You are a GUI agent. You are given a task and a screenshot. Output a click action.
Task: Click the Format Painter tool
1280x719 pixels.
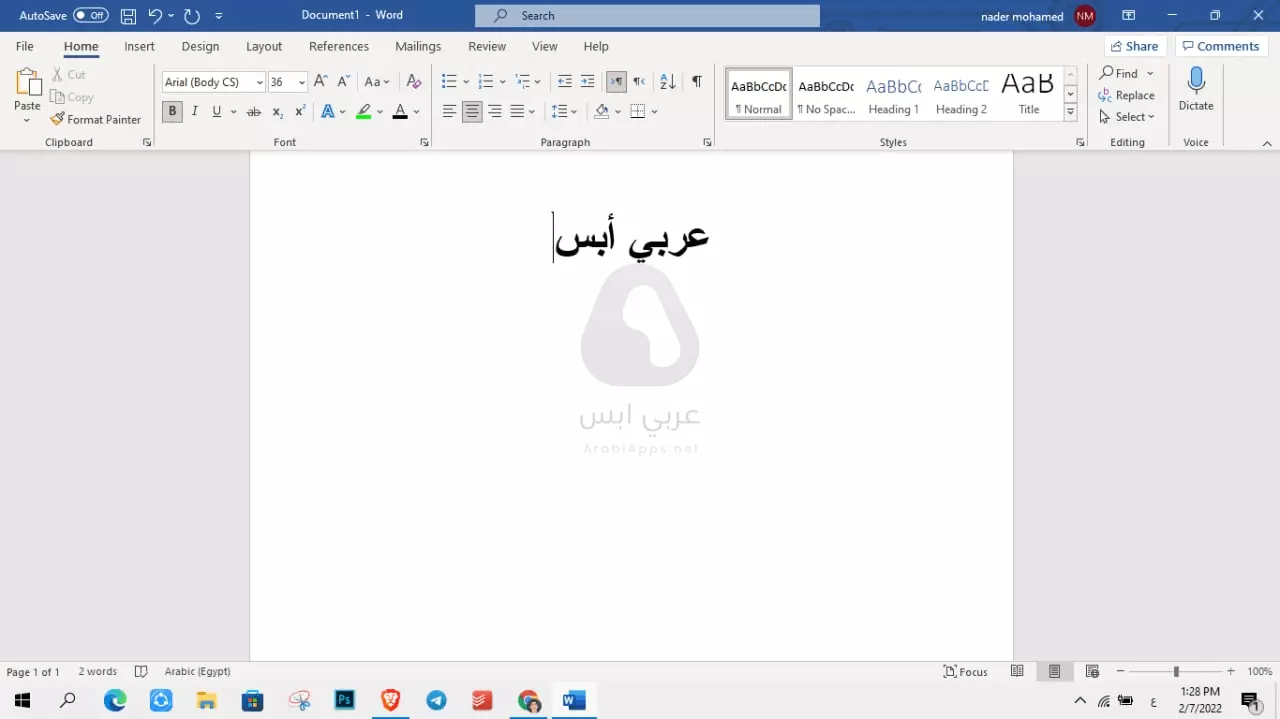point(96,119)
